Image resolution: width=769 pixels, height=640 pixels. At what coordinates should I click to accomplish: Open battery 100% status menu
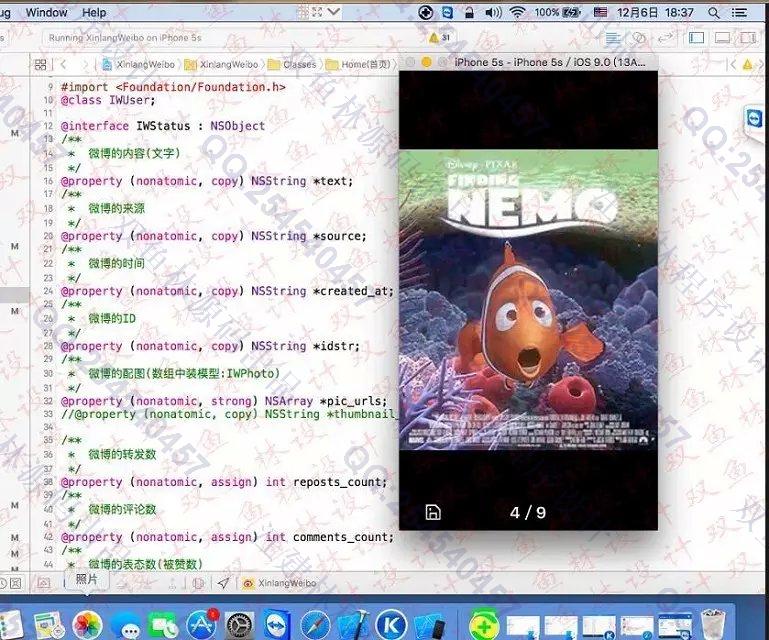[x=558, y=12]
